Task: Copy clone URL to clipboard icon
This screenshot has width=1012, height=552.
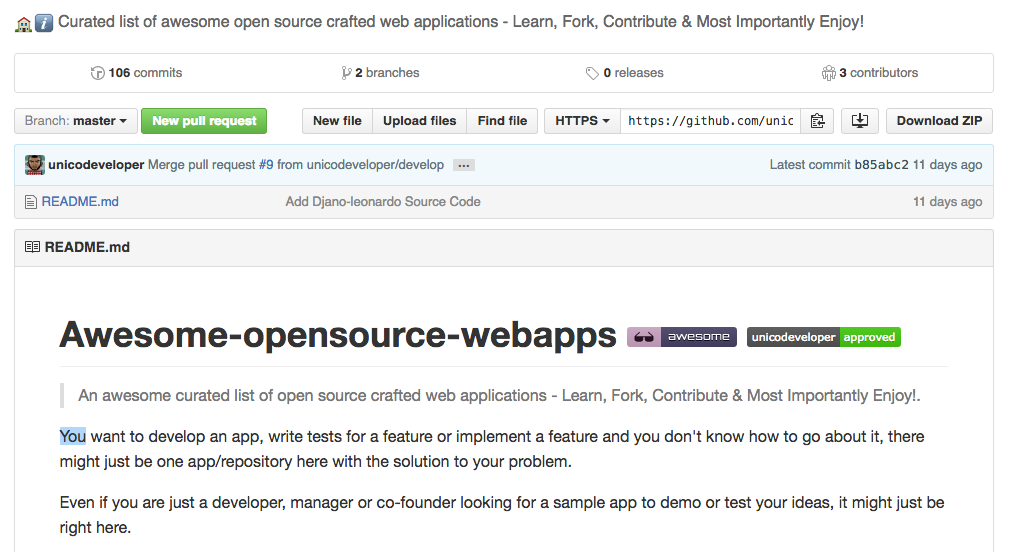Action: pos(817,121)
